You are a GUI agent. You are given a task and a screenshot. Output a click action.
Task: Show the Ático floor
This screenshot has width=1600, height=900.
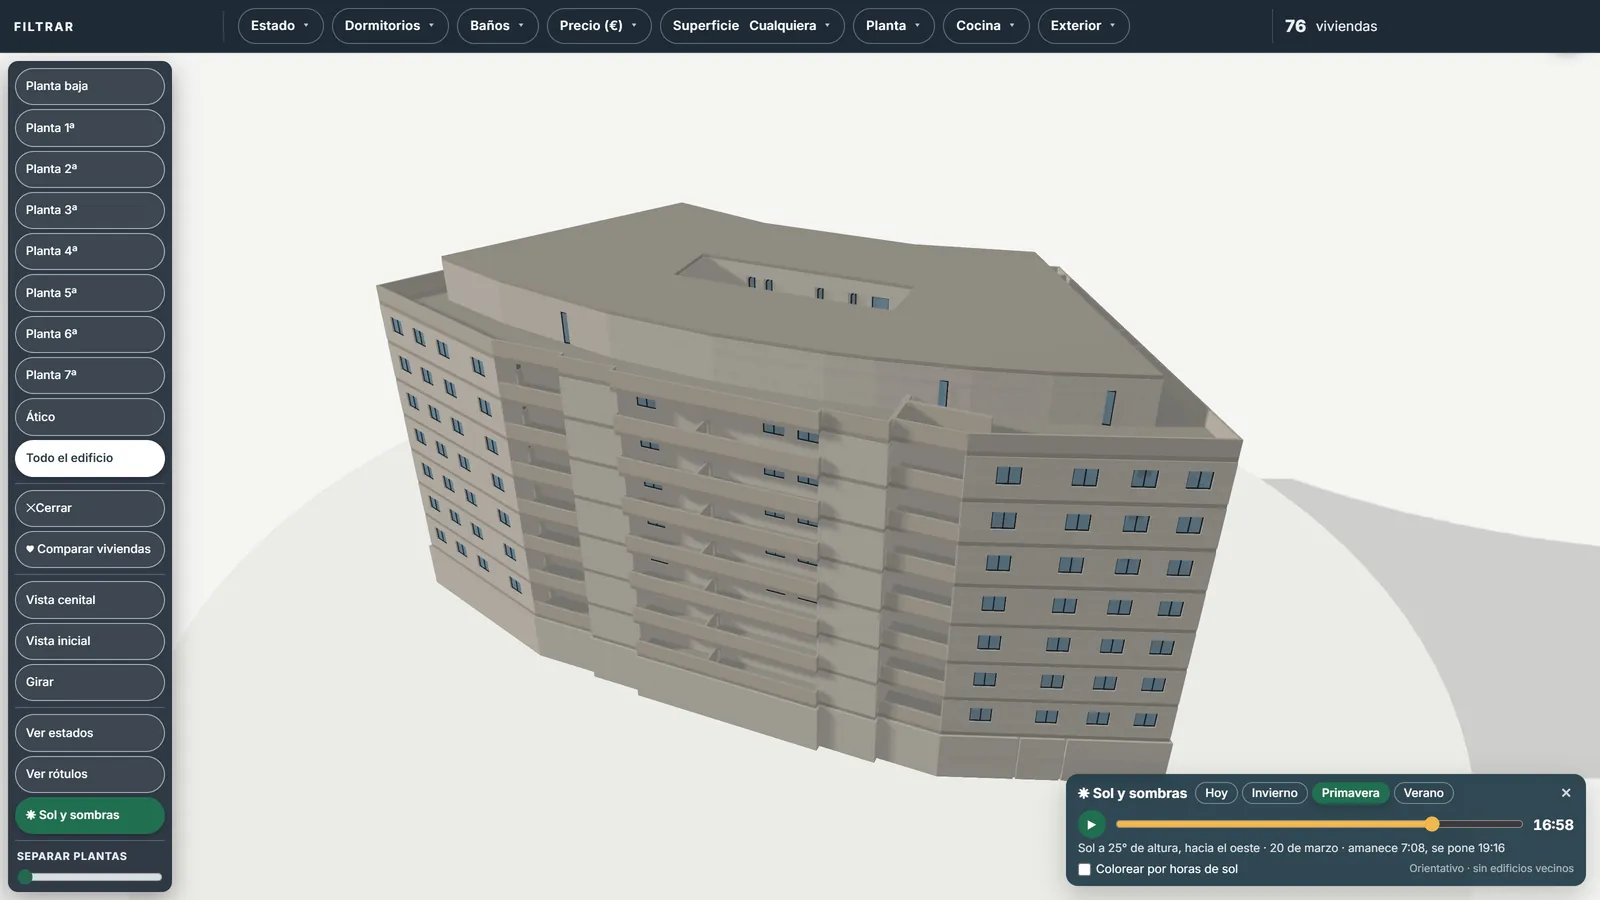pos(90,417)
